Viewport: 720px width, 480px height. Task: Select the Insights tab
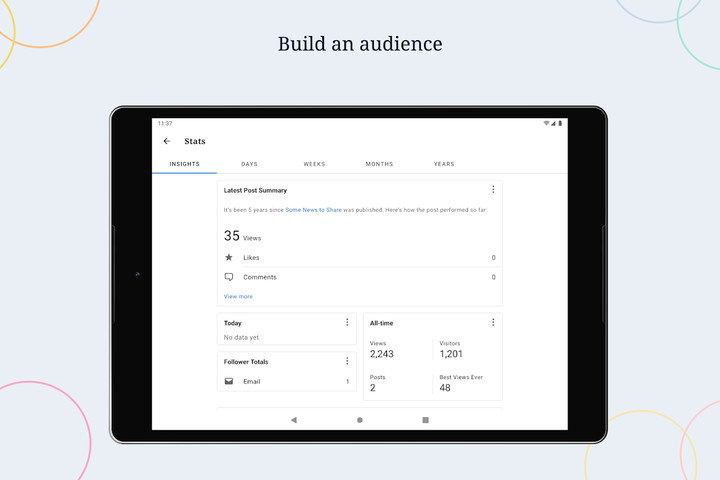(184, 164)
